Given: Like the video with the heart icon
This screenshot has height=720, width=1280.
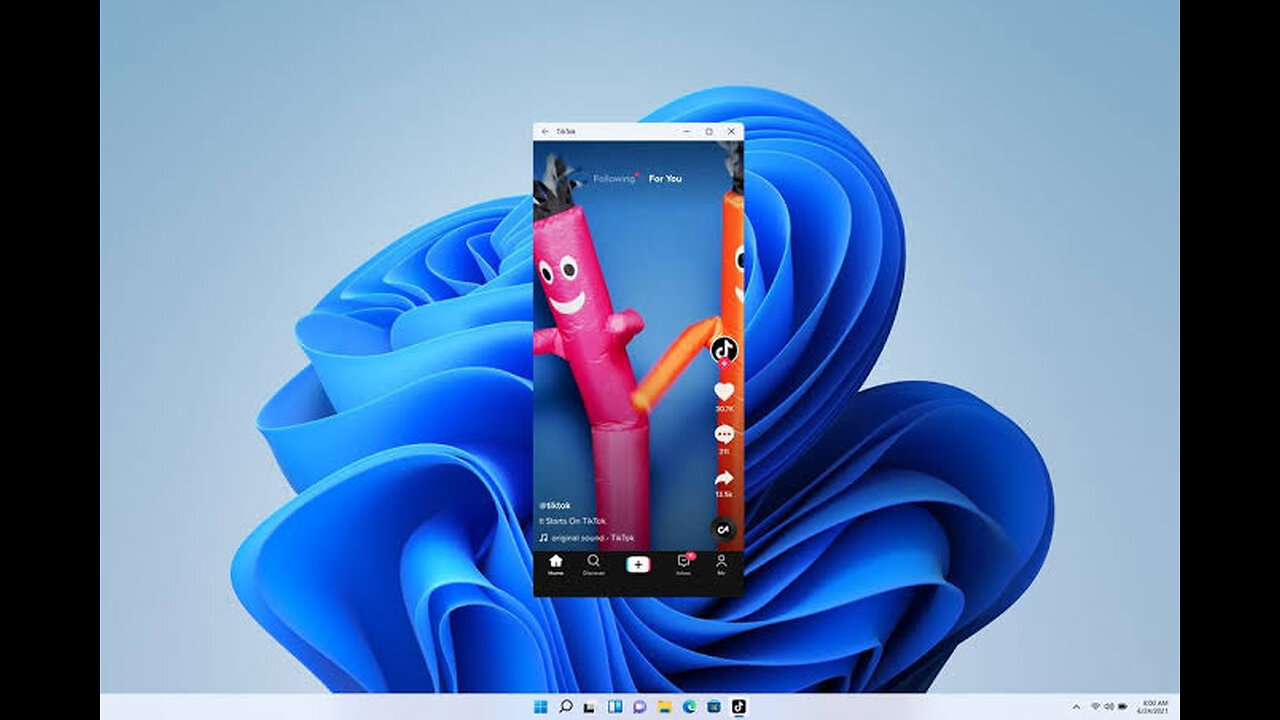Looking at the screenshot, I should click(x=724, y=392).
